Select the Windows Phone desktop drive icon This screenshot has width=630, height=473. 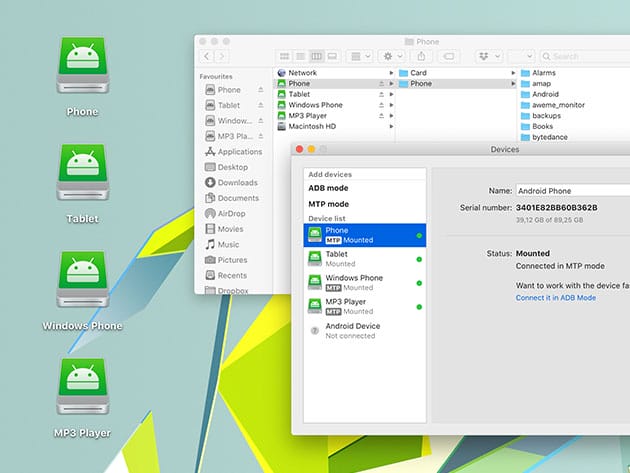point(82,281)
